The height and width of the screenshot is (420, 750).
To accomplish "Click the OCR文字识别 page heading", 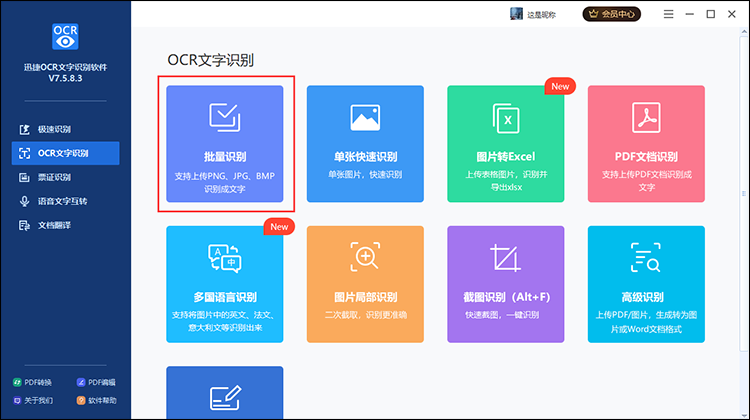I will click(210, 60).
